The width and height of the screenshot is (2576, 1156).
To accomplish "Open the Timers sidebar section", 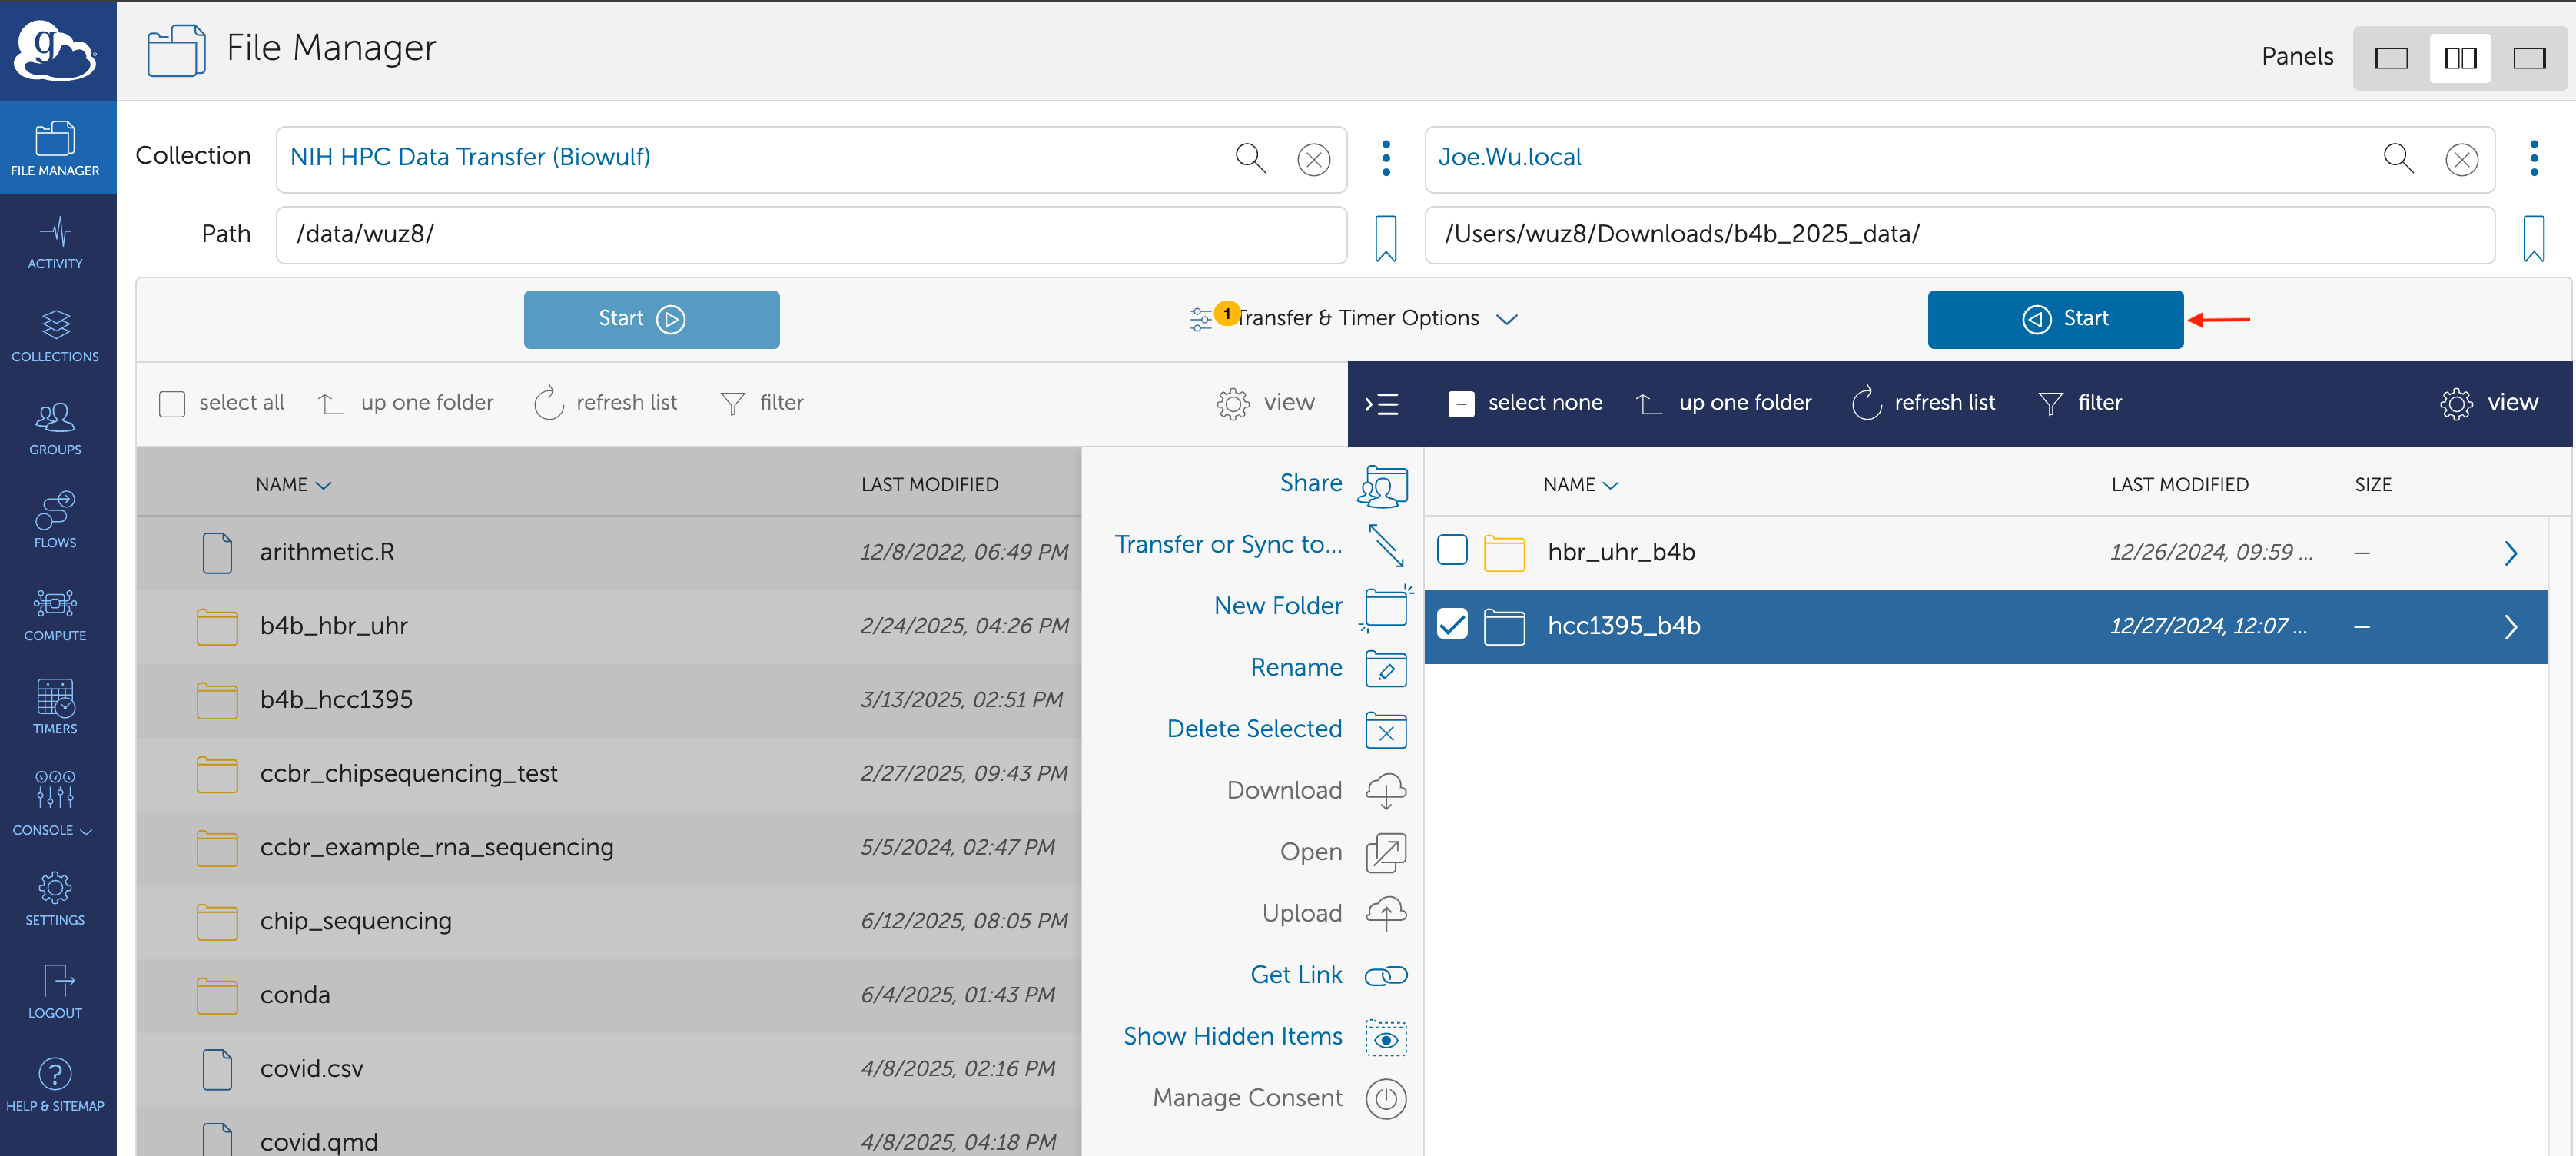I will 55,706.
